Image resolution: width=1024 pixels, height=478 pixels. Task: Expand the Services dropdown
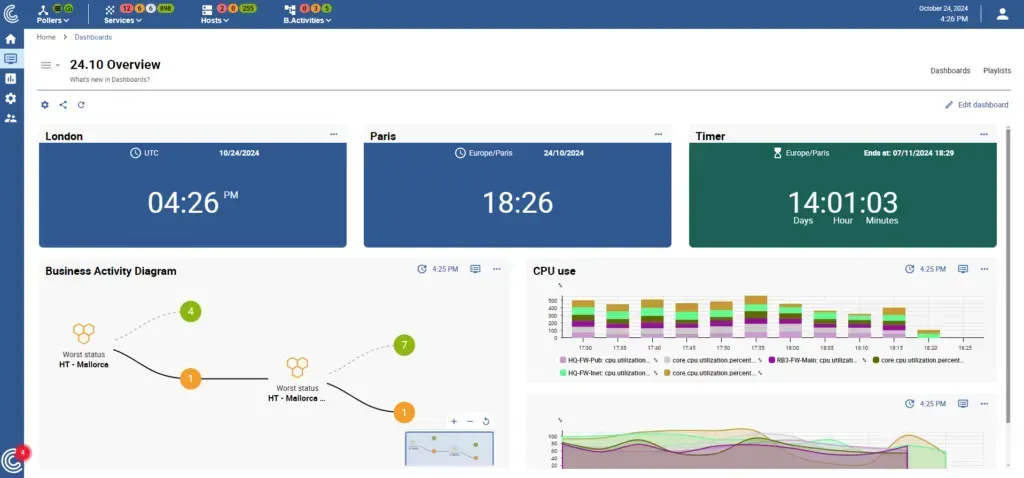coord(123,20)
